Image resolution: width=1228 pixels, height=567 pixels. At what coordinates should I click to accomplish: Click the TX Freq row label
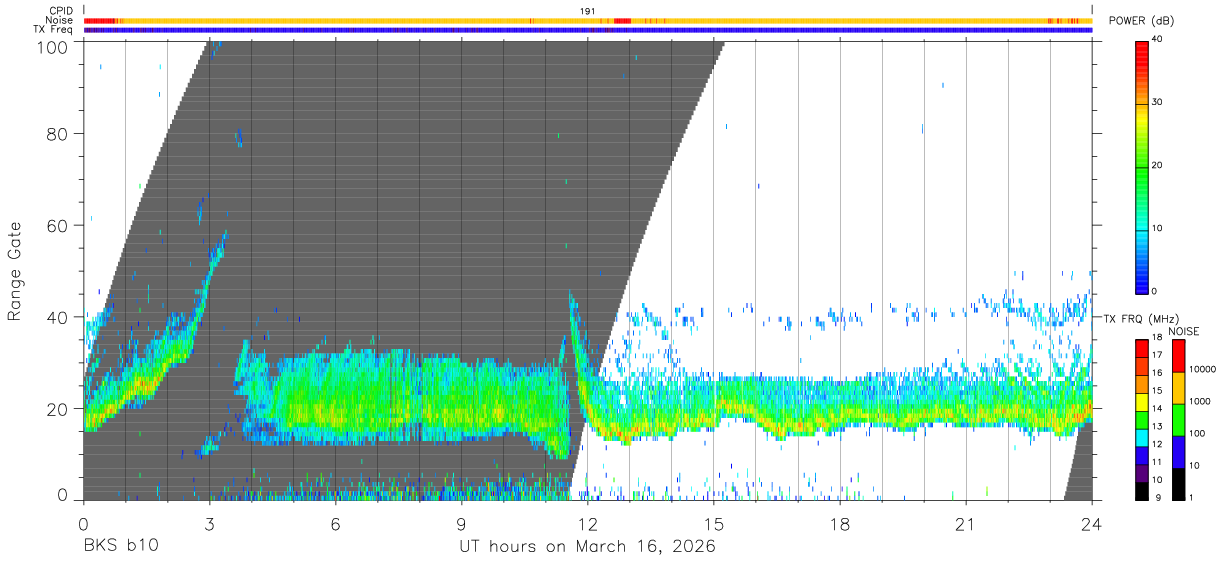[53, 29]
